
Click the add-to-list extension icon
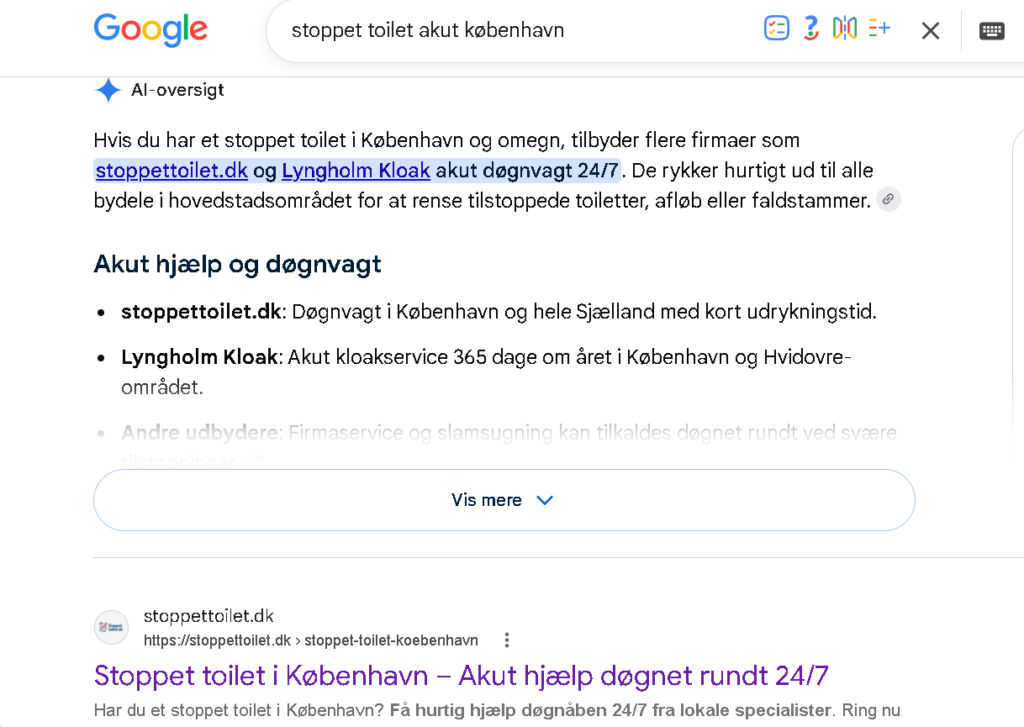pos(879,28)
